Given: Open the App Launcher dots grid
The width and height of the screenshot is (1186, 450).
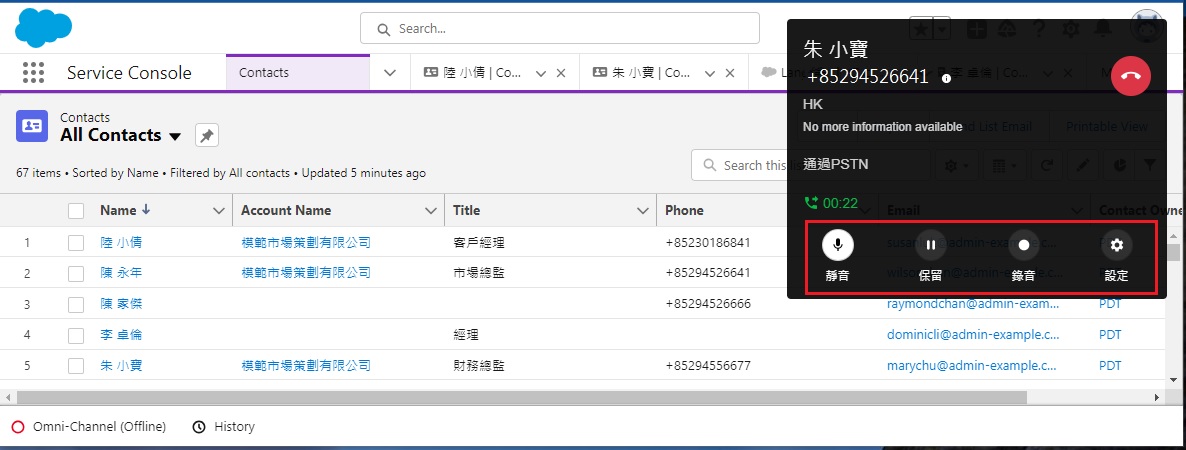Looking at the screenshot, I should click(x=33, y=73).
